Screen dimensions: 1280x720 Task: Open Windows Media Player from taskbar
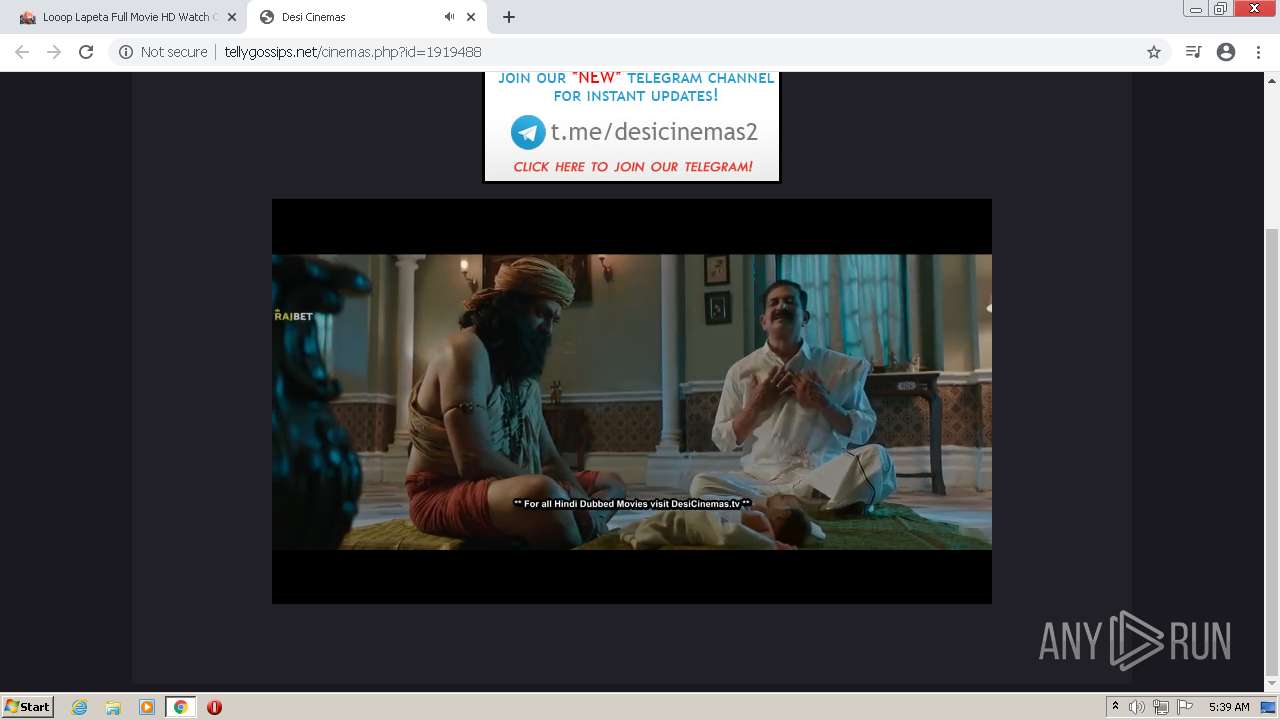(147, 707)
